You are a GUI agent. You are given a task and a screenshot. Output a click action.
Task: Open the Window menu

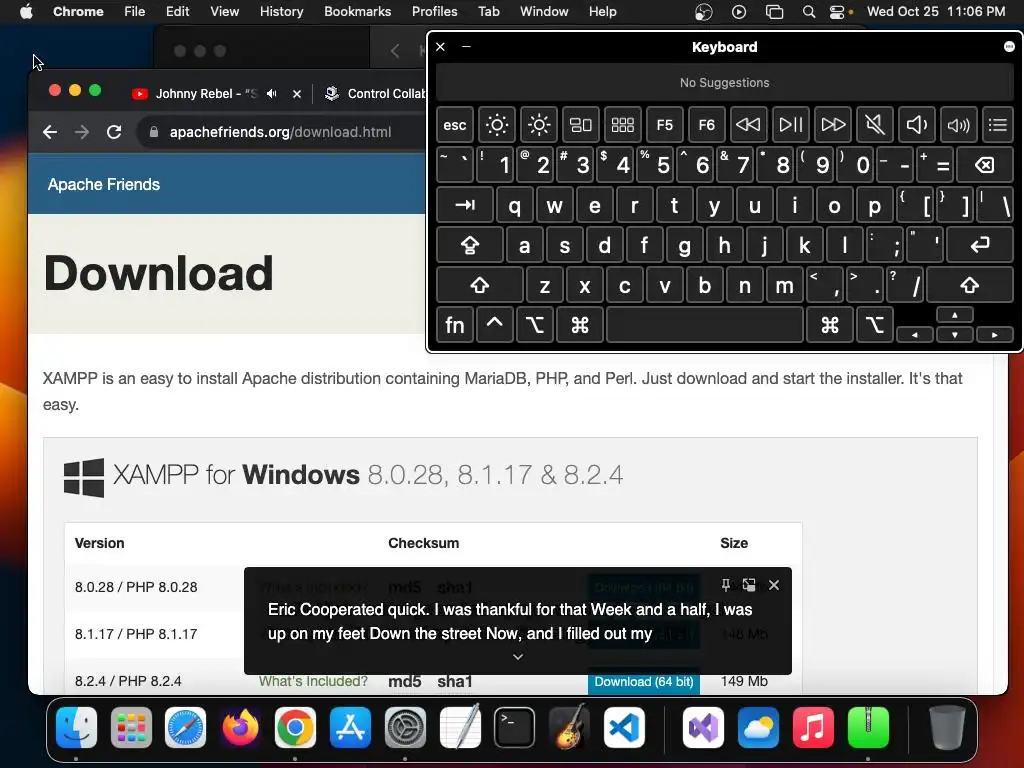coord(544,11)
